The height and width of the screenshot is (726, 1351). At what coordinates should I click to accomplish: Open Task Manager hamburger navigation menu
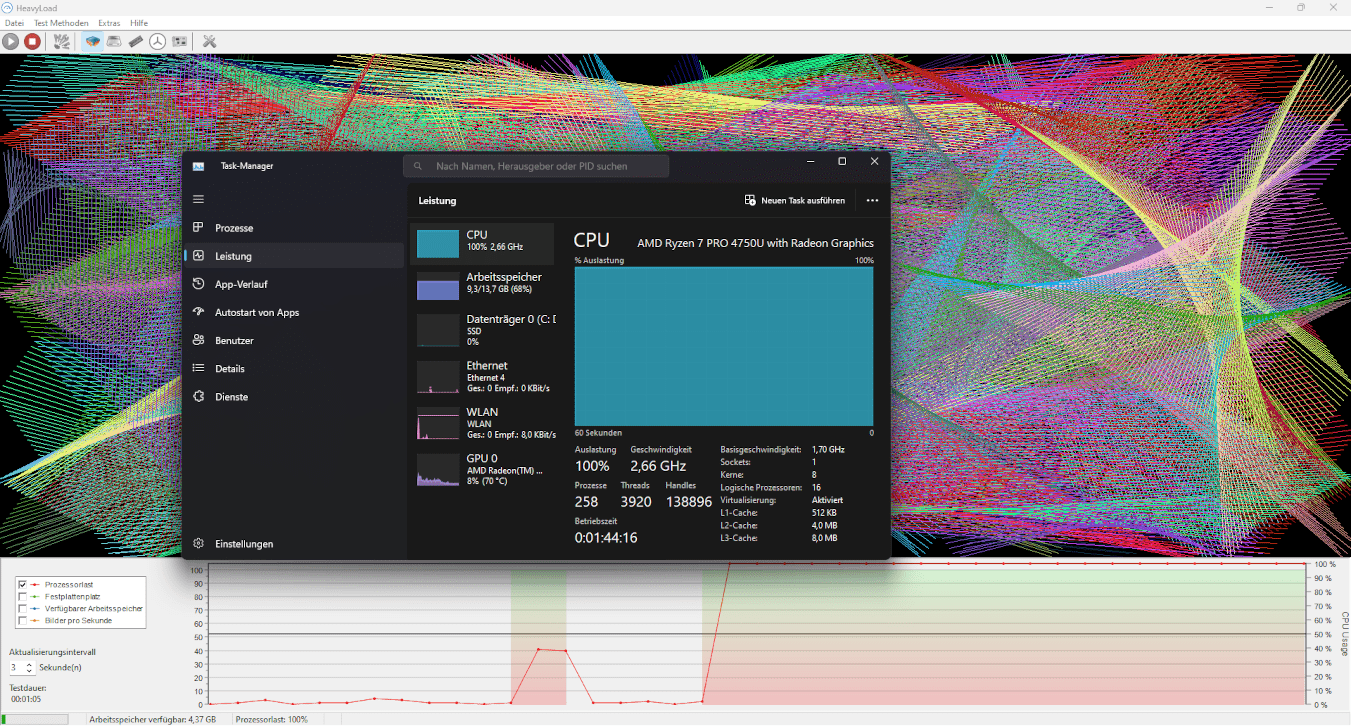tap(198, 200)
